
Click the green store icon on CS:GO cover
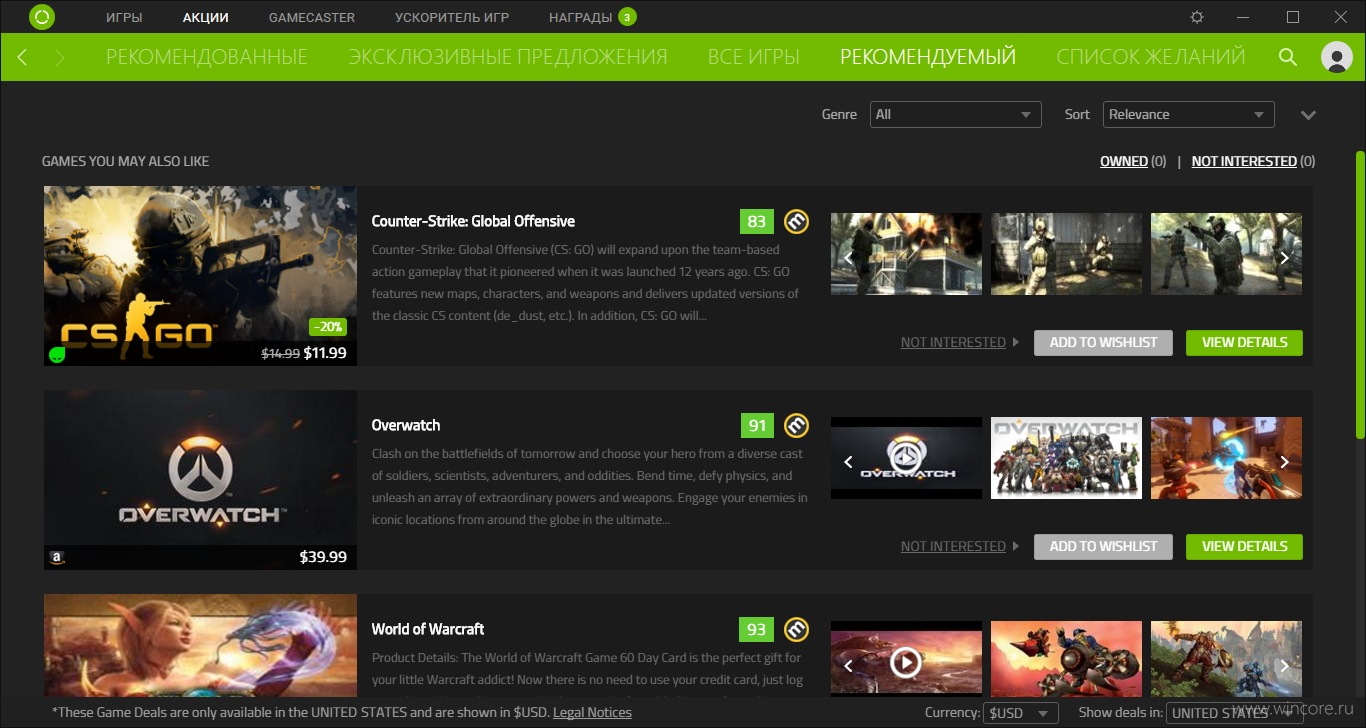coord(57,354)
